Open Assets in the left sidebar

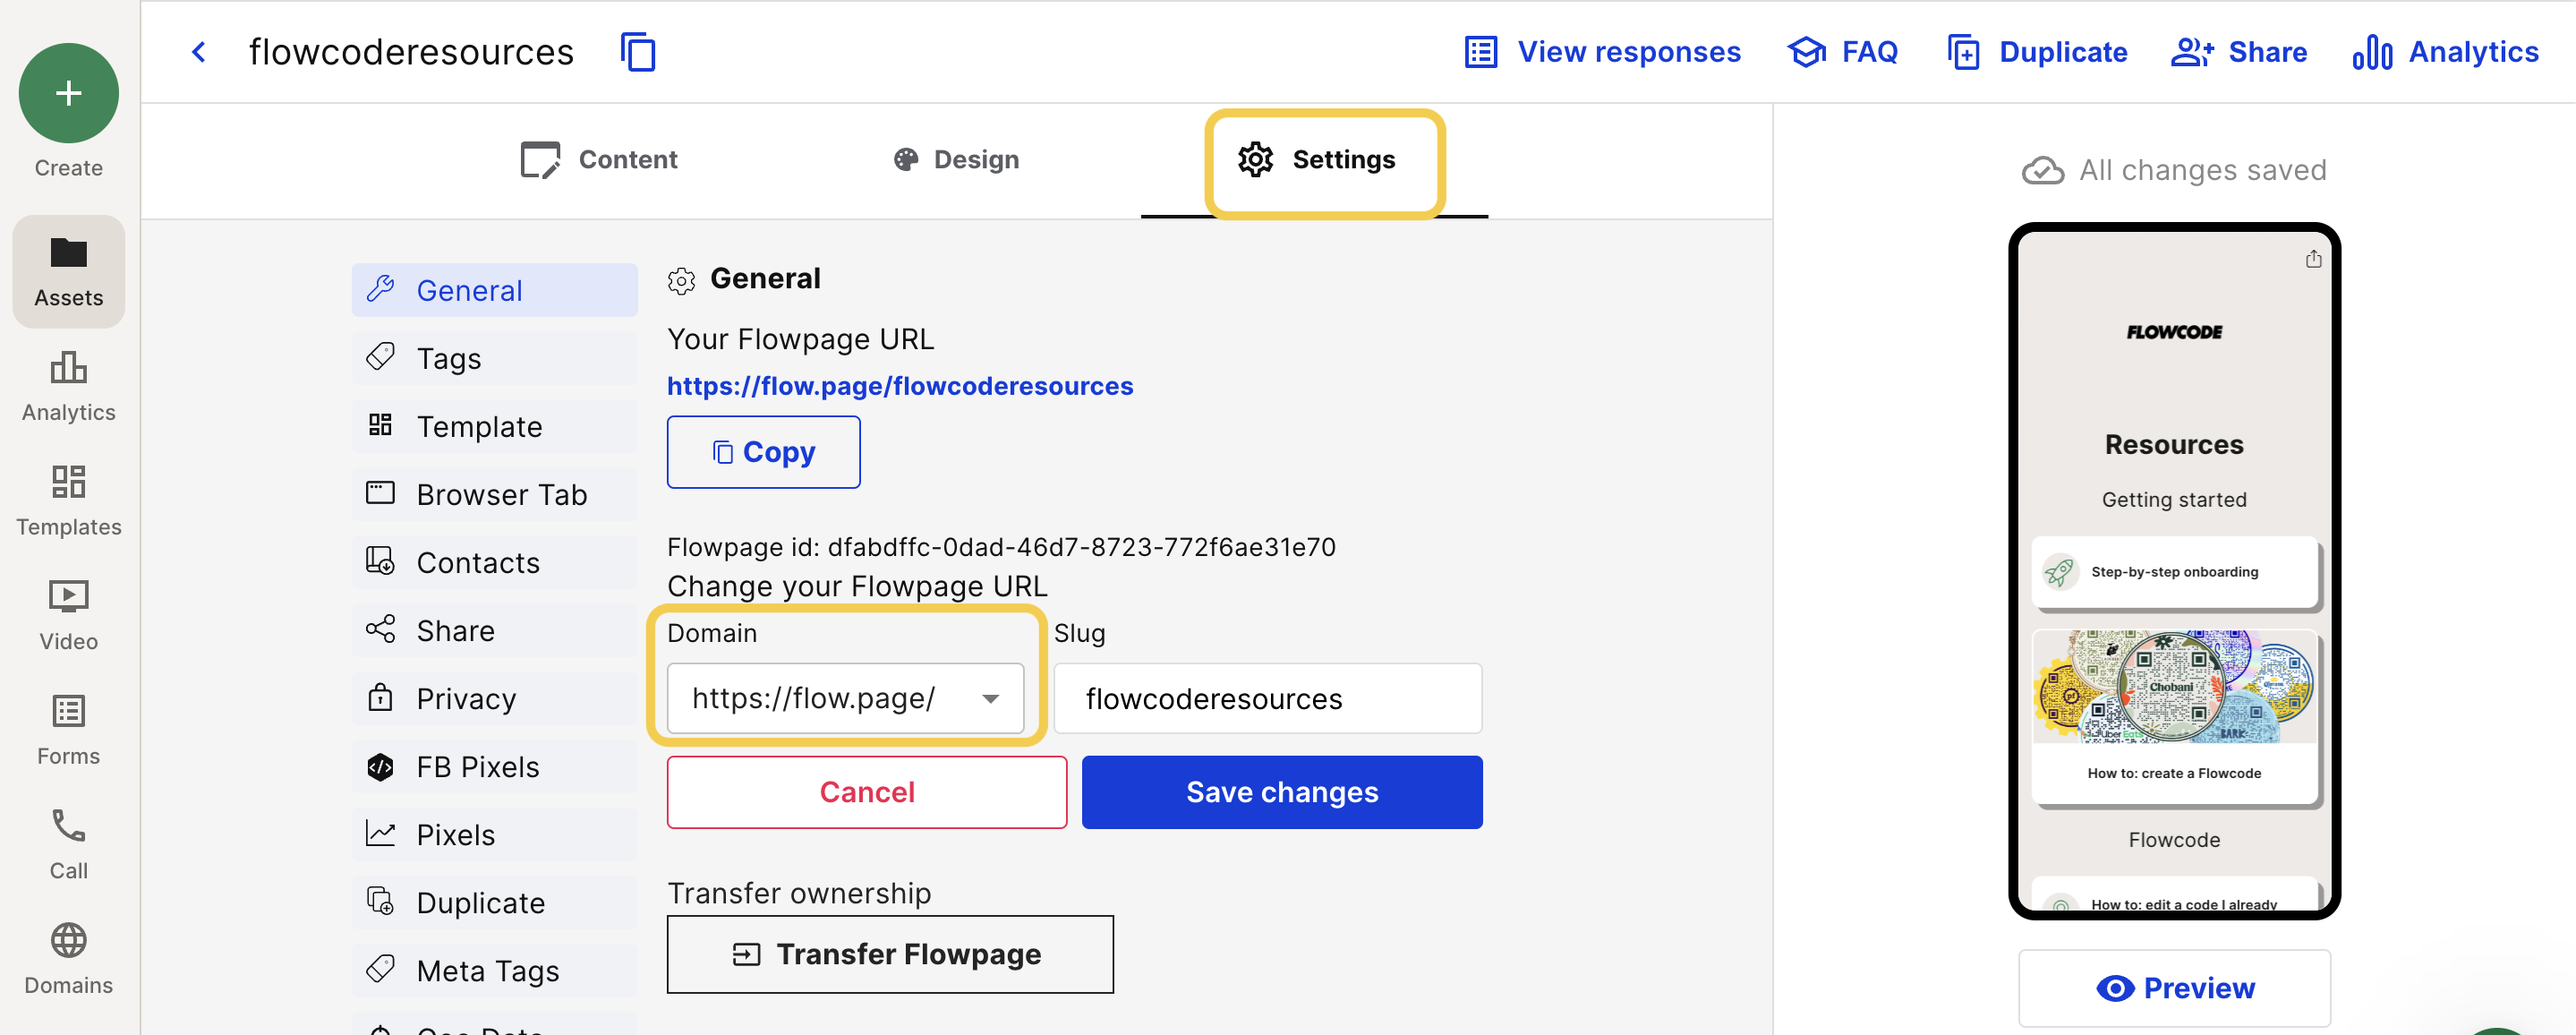[x=68, y=271]
